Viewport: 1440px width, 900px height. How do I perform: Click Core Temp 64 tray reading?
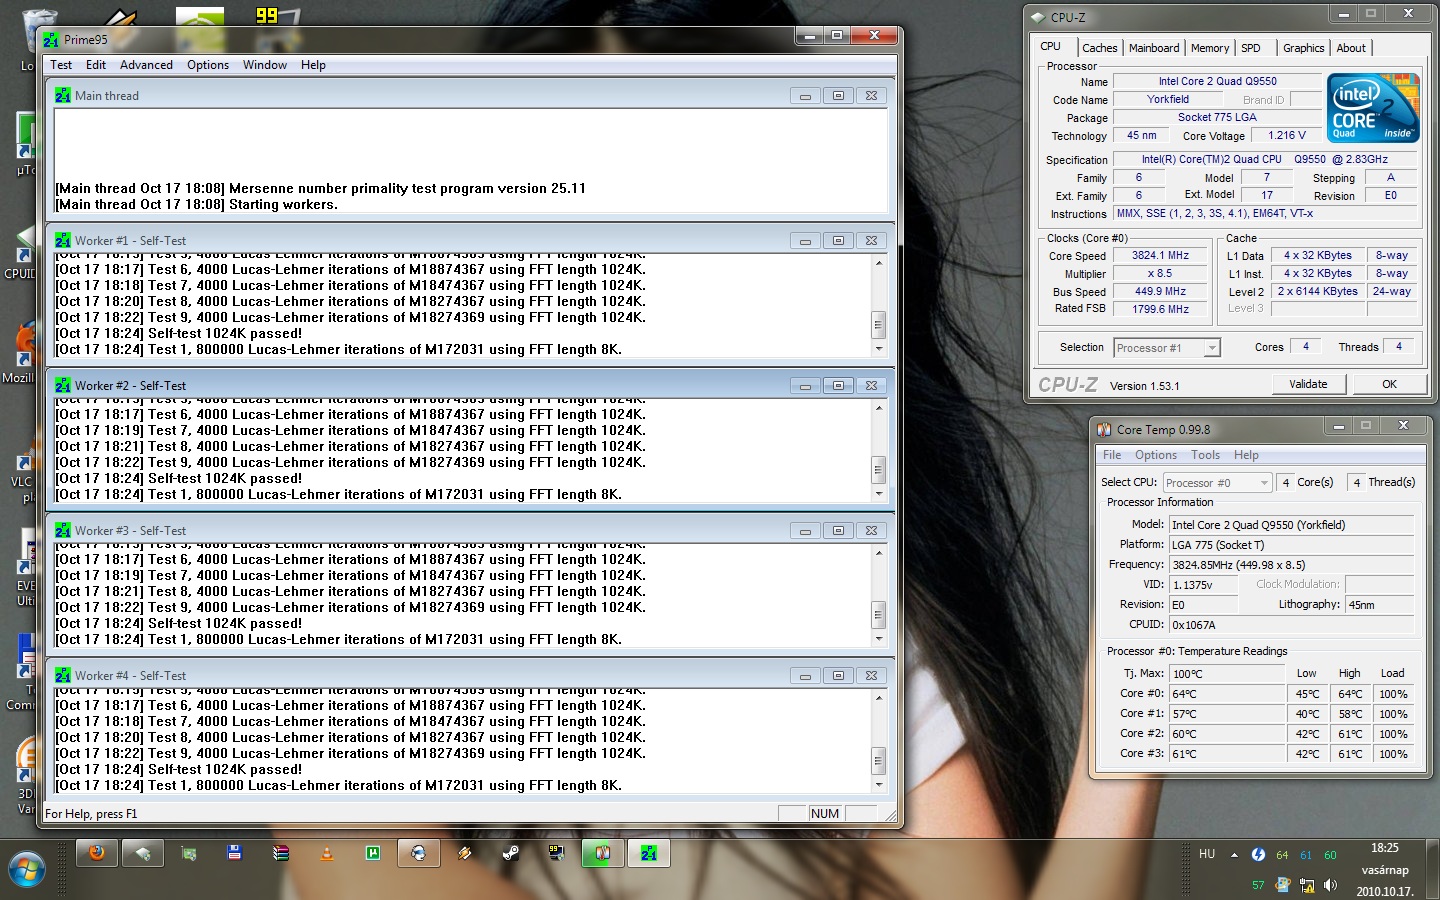tap(1282, 855)
